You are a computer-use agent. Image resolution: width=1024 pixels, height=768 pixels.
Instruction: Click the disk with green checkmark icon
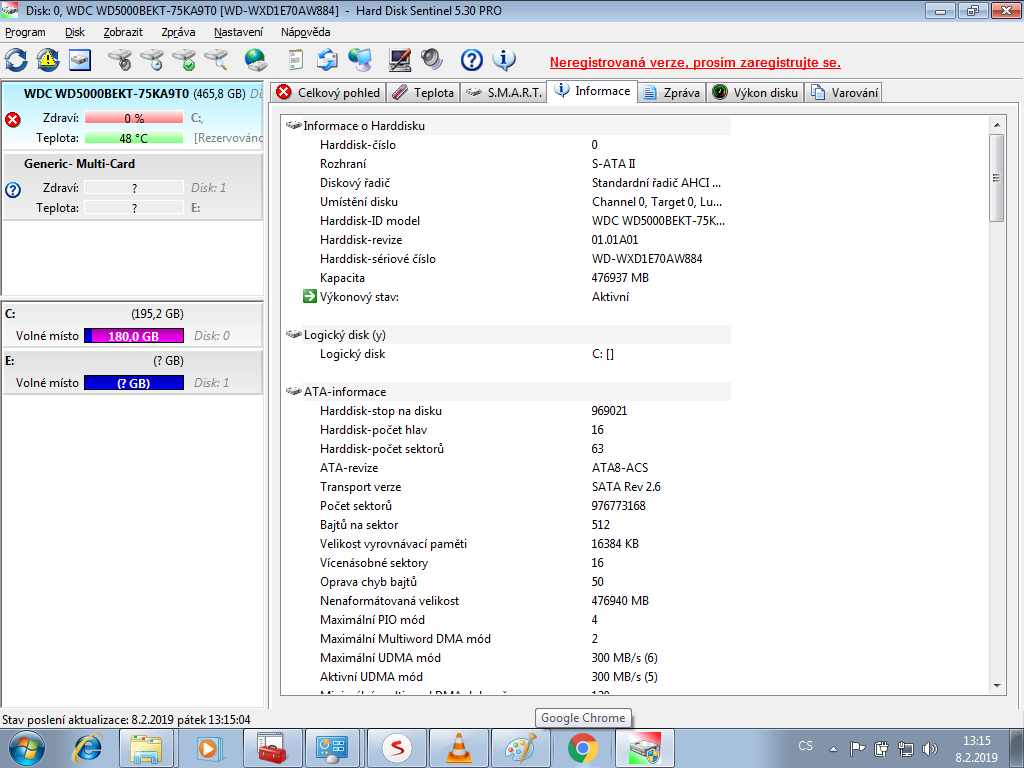[185, 59]
